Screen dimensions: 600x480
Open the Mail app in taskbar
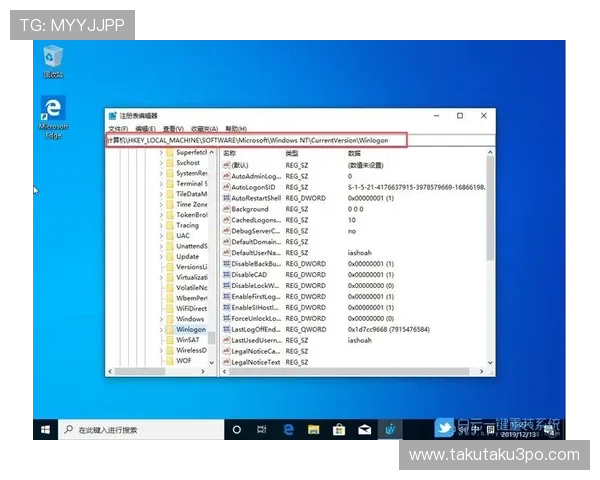coord(365,429)
